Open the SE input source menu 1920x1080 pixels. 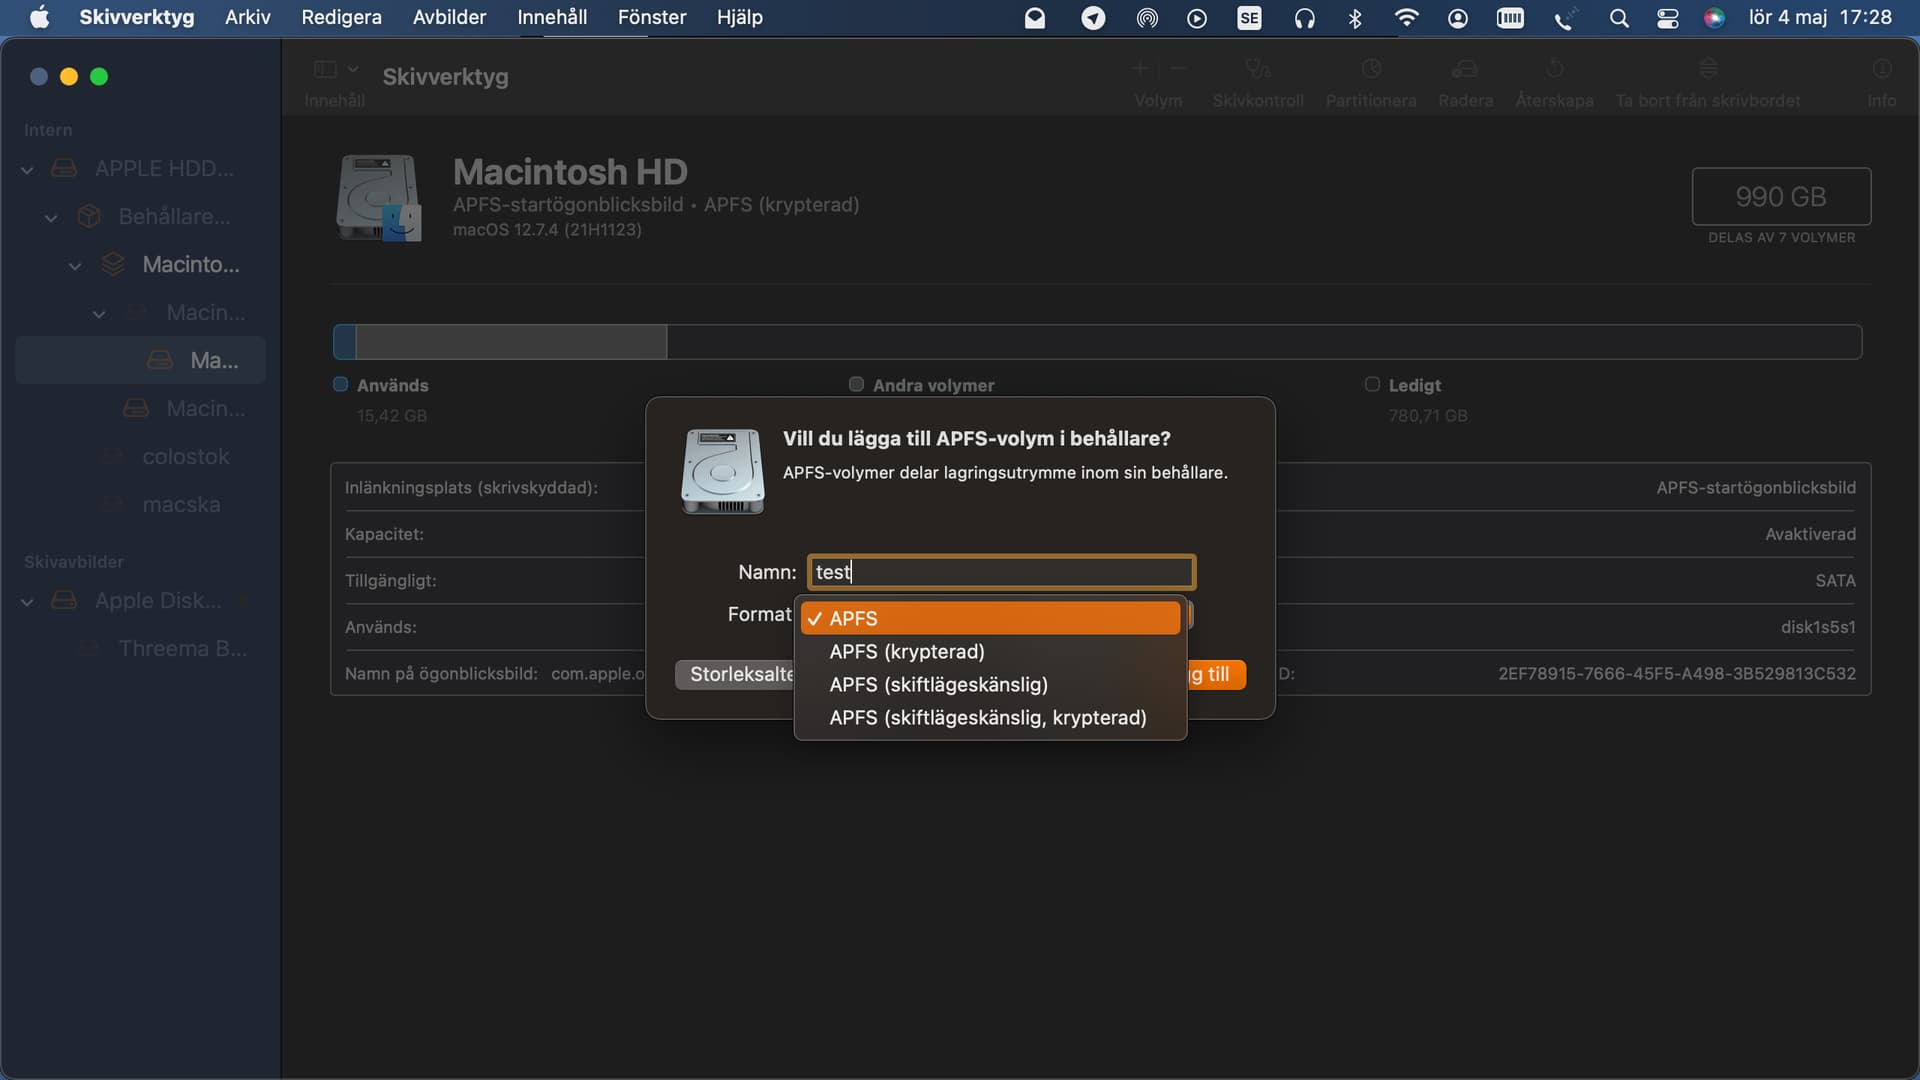click(x=1249, y=18)
